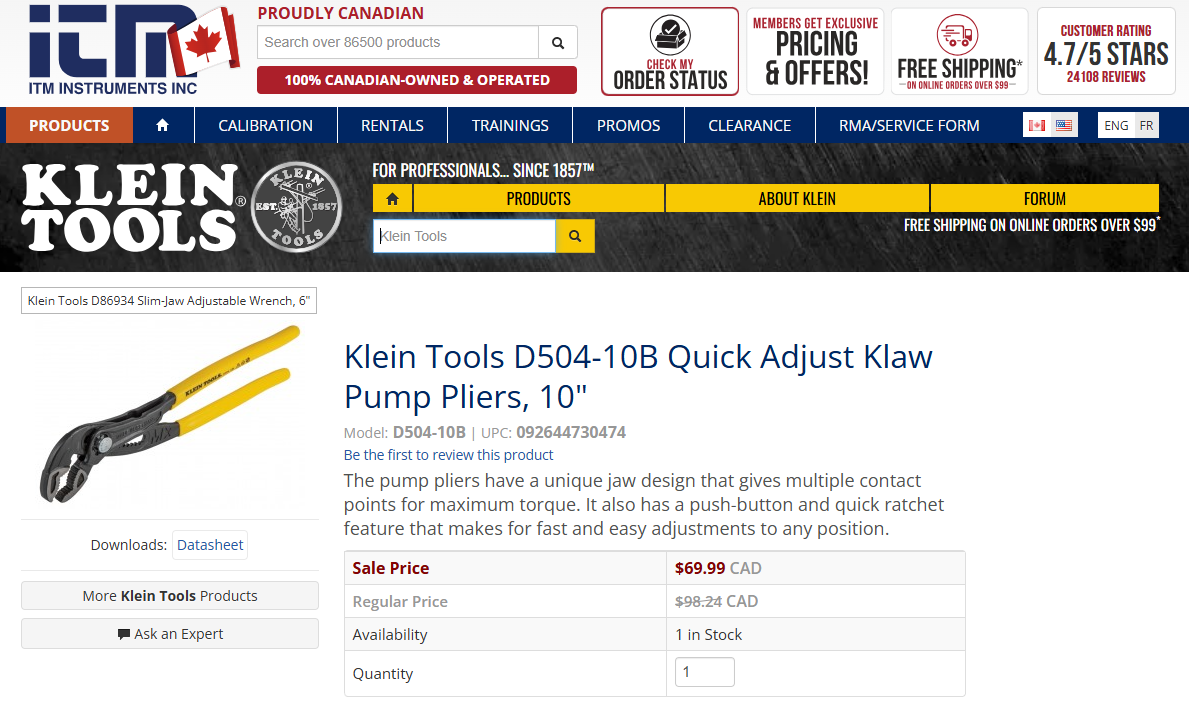Open the CLEARANCE menu
Screen dimensions: 1189x706
tap(749, 125)
